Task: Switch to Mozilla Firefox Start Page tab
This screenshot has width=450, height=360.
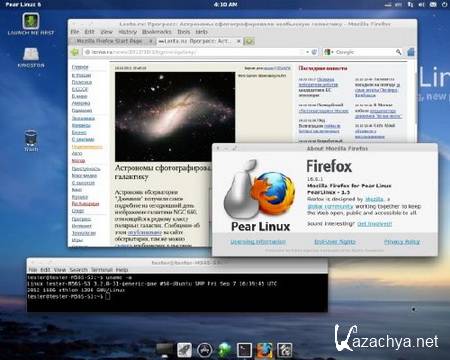Action: click(109, 41)
